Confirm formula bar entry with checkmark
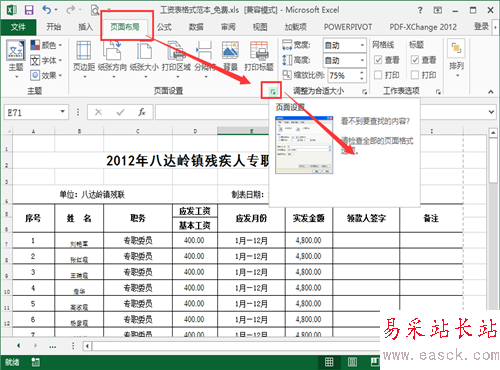The image size is (500, 370). pyautogui.click(x=120, y=112)
